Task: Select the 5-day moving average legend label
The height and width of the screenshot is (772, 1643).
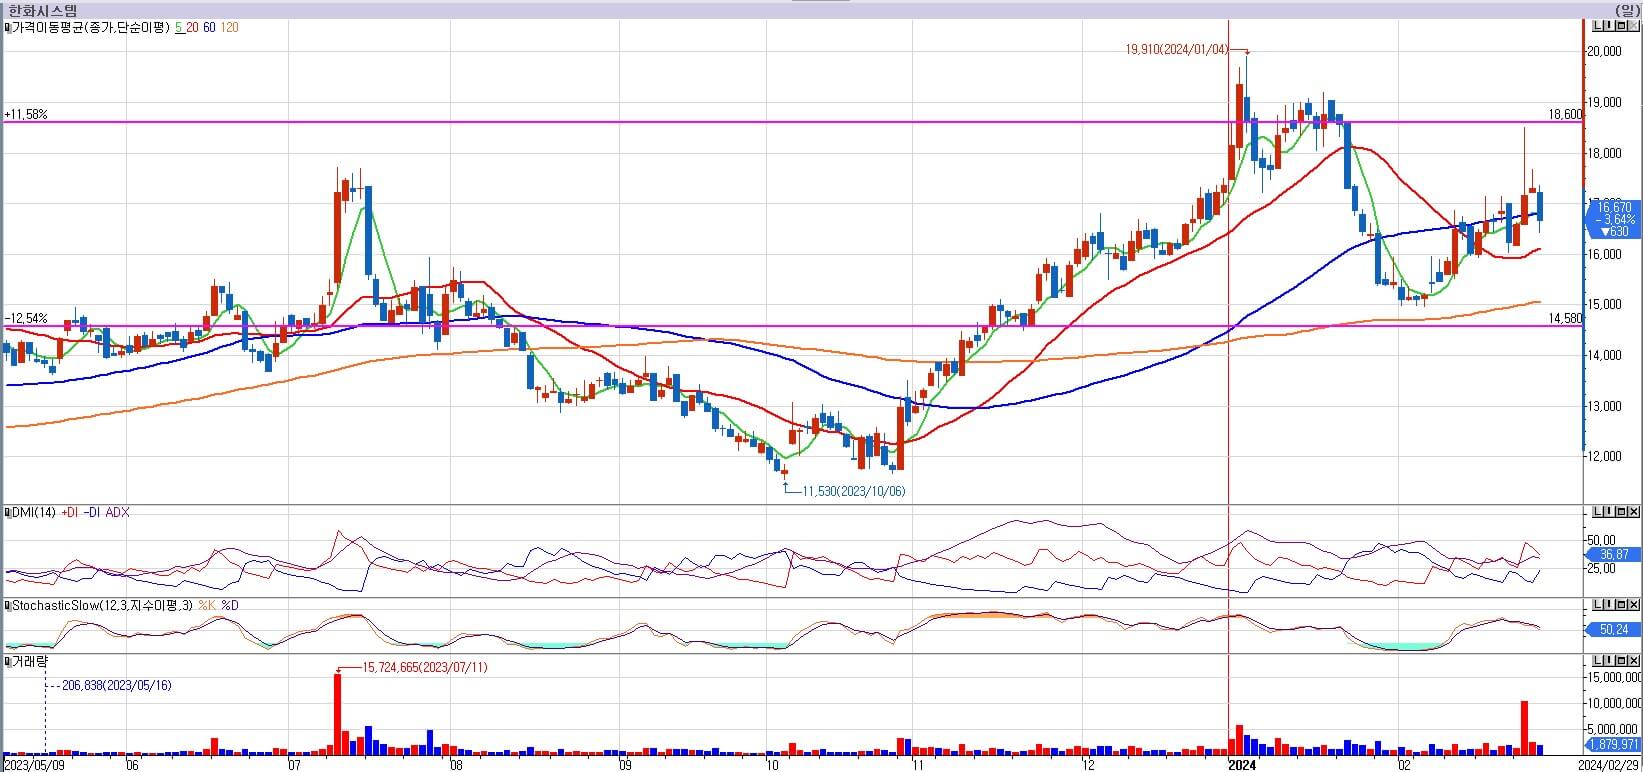Action: [178, 27]
